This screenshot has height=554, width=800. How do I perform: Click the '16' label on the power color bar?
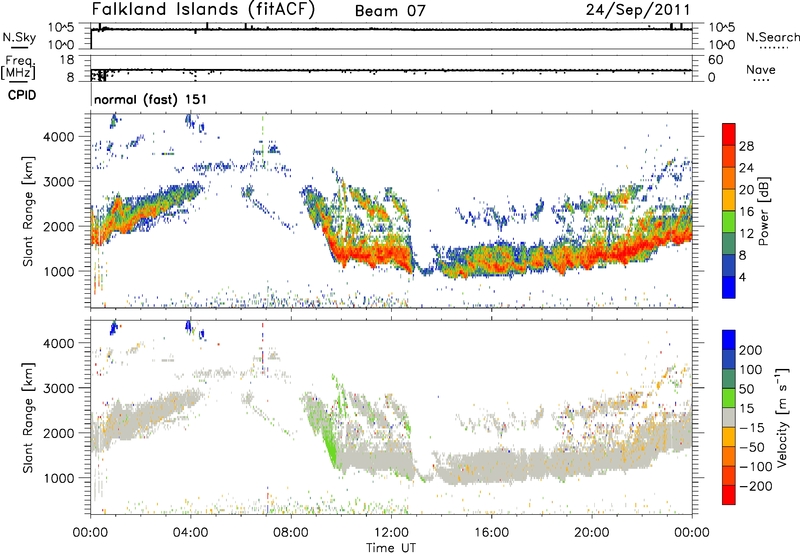(746, 212)
